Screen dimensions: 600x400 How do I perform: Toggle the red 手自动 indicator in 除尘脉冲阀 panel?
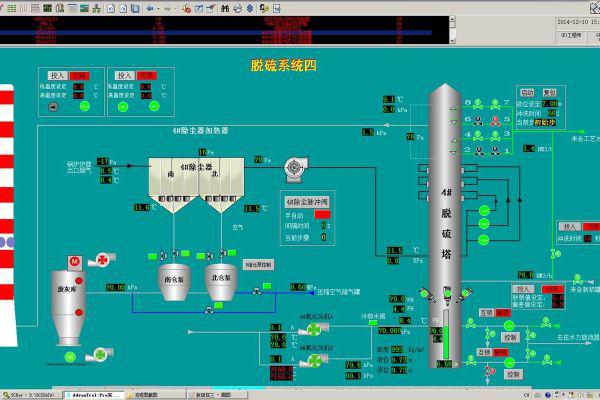tap(323, 214)
